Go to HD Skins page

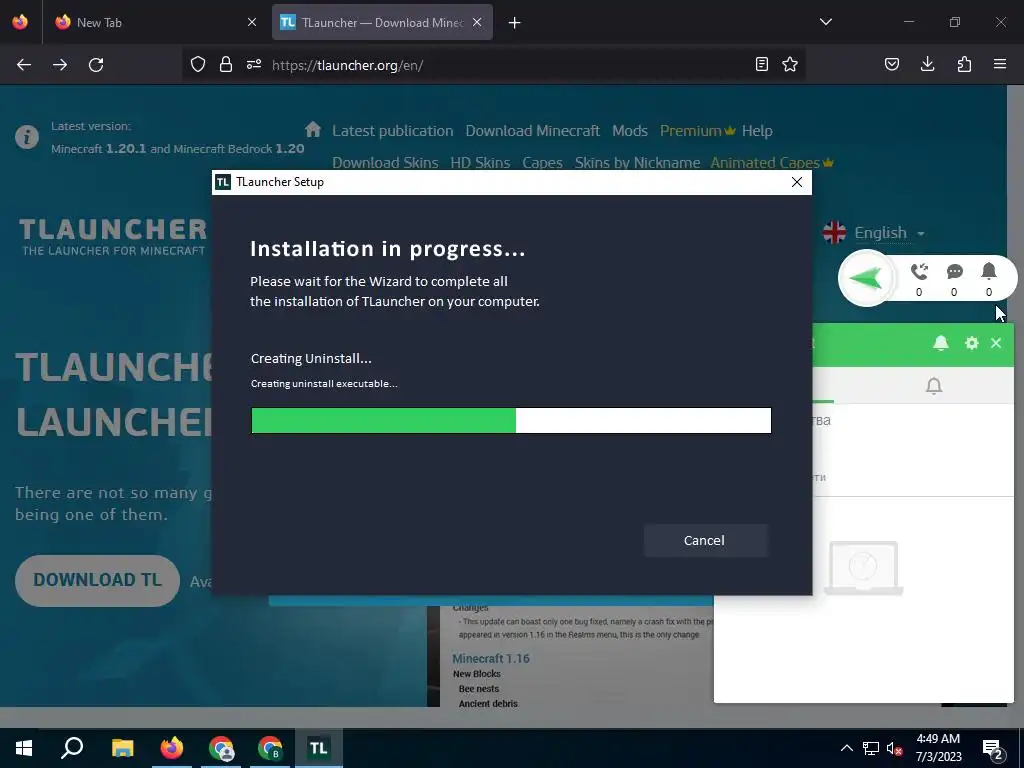point(480,163)
